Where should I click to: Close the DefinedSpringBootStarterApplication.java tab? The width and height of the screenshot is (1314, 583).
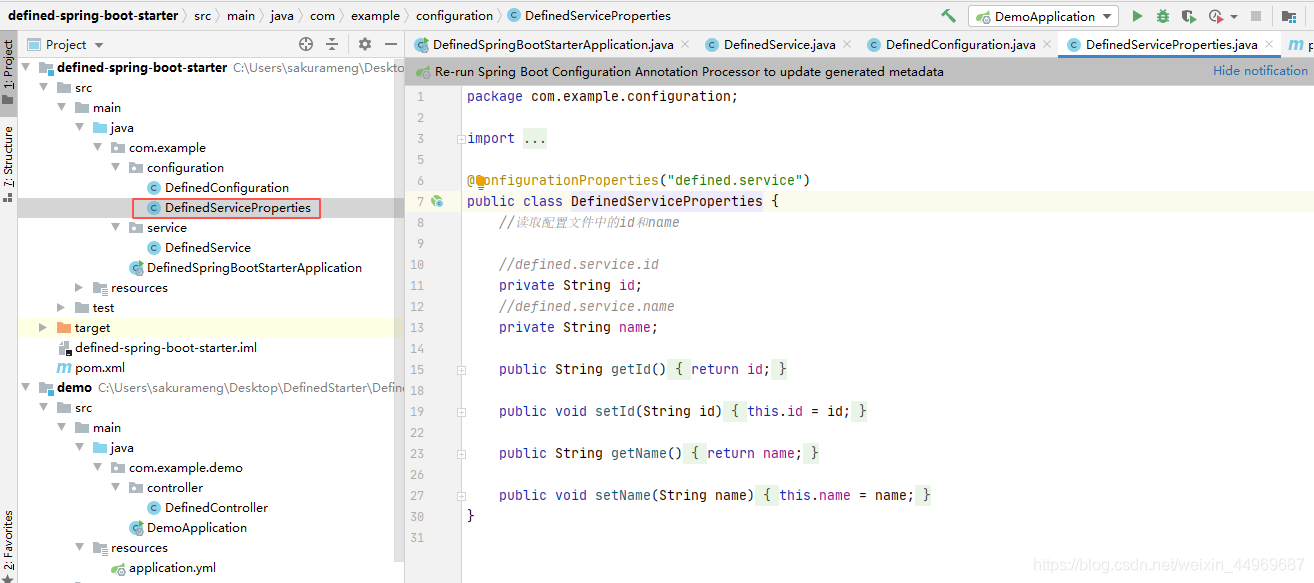(x=685, y=44)
